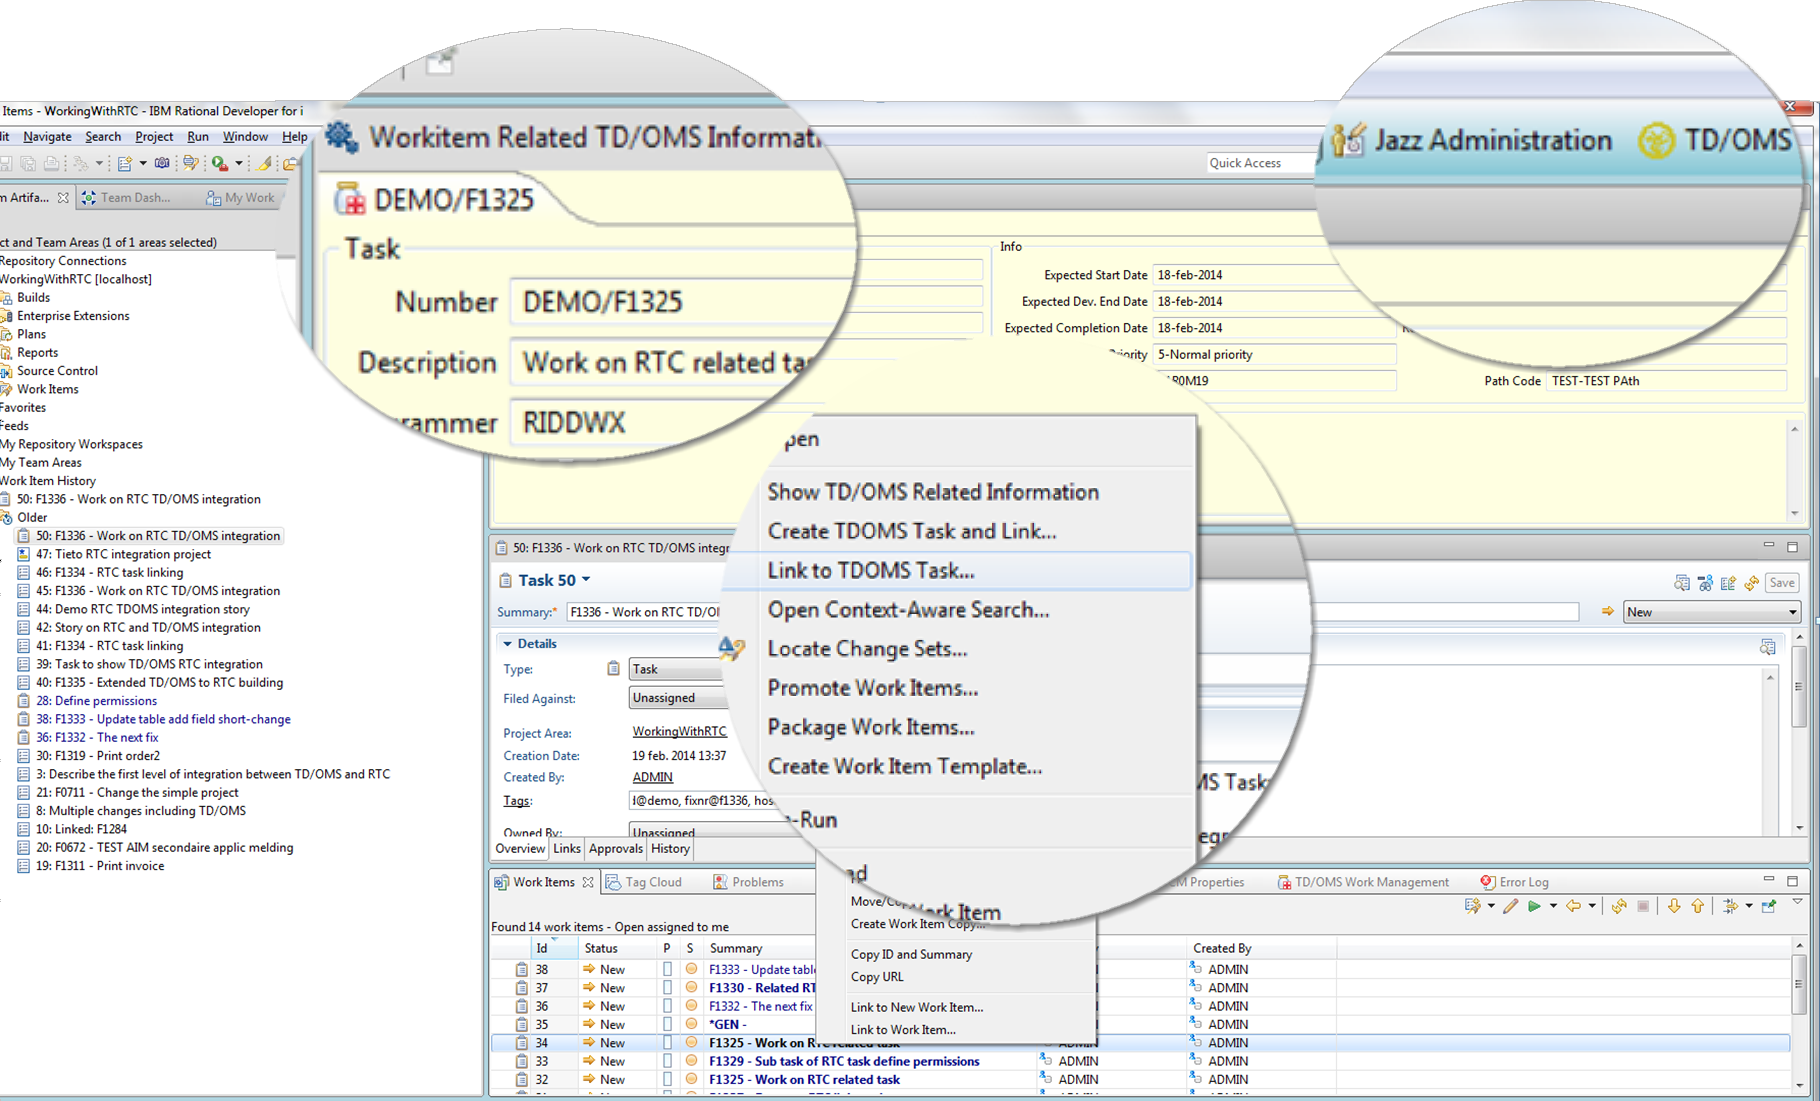
Task: Click the task editor vertical scrollbar thumb
Action: click(x=1798, y=687)
